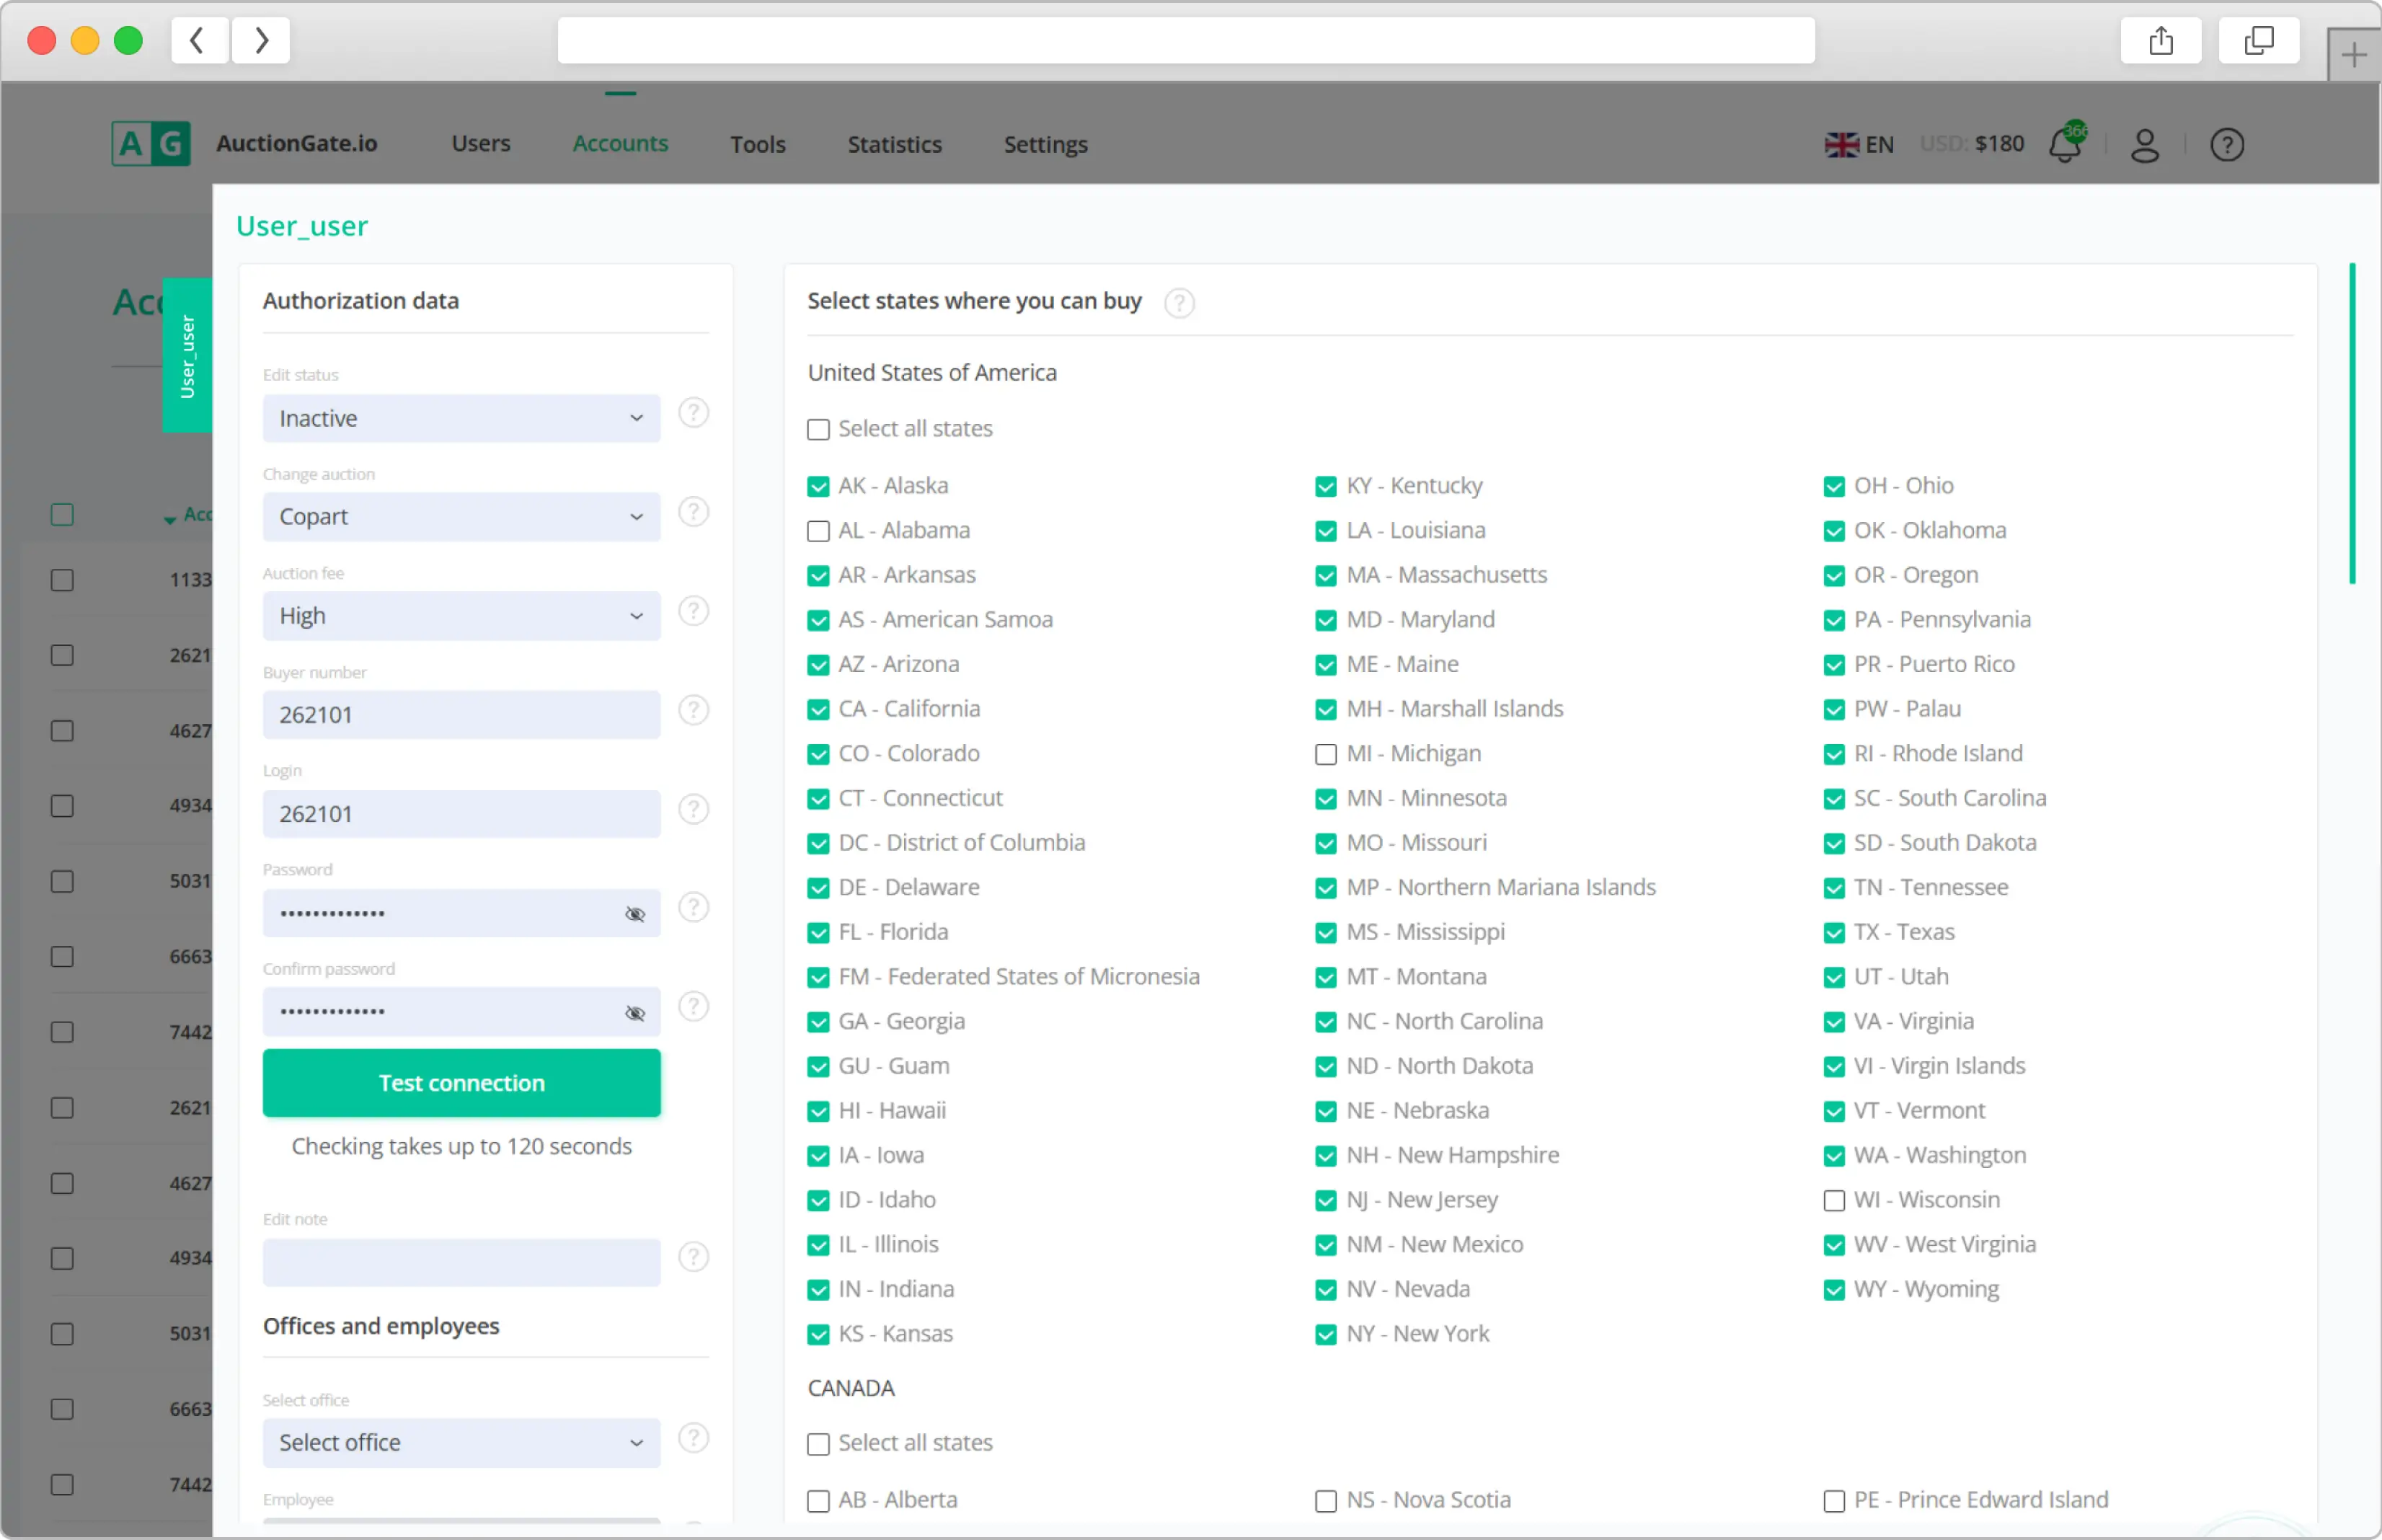Open the Select office dropdown
2382x1540 pixels.
[x=460, y=1443]
